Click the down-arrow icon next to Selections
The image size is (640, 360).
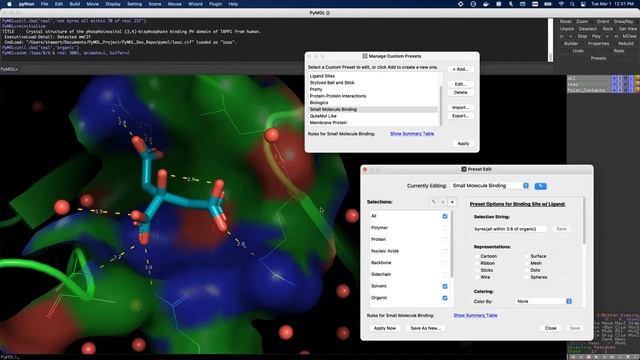443,202
